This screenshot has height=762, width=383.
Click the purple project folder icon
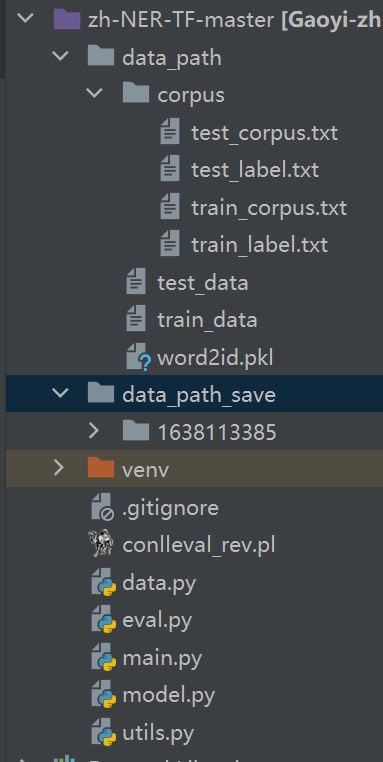[66, 20]
